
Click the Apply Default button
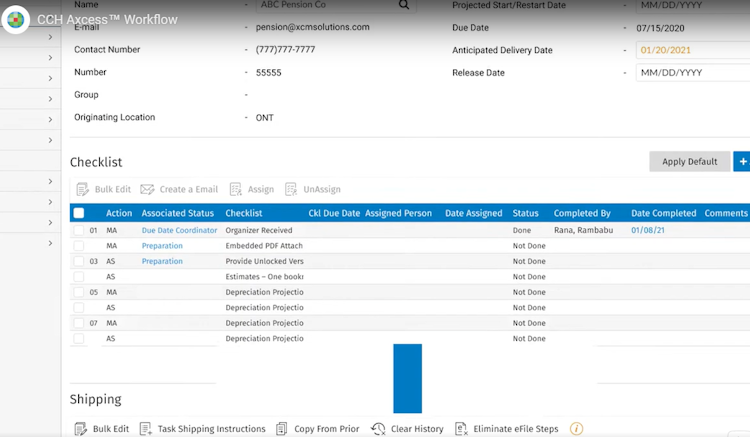pos(689,162)
